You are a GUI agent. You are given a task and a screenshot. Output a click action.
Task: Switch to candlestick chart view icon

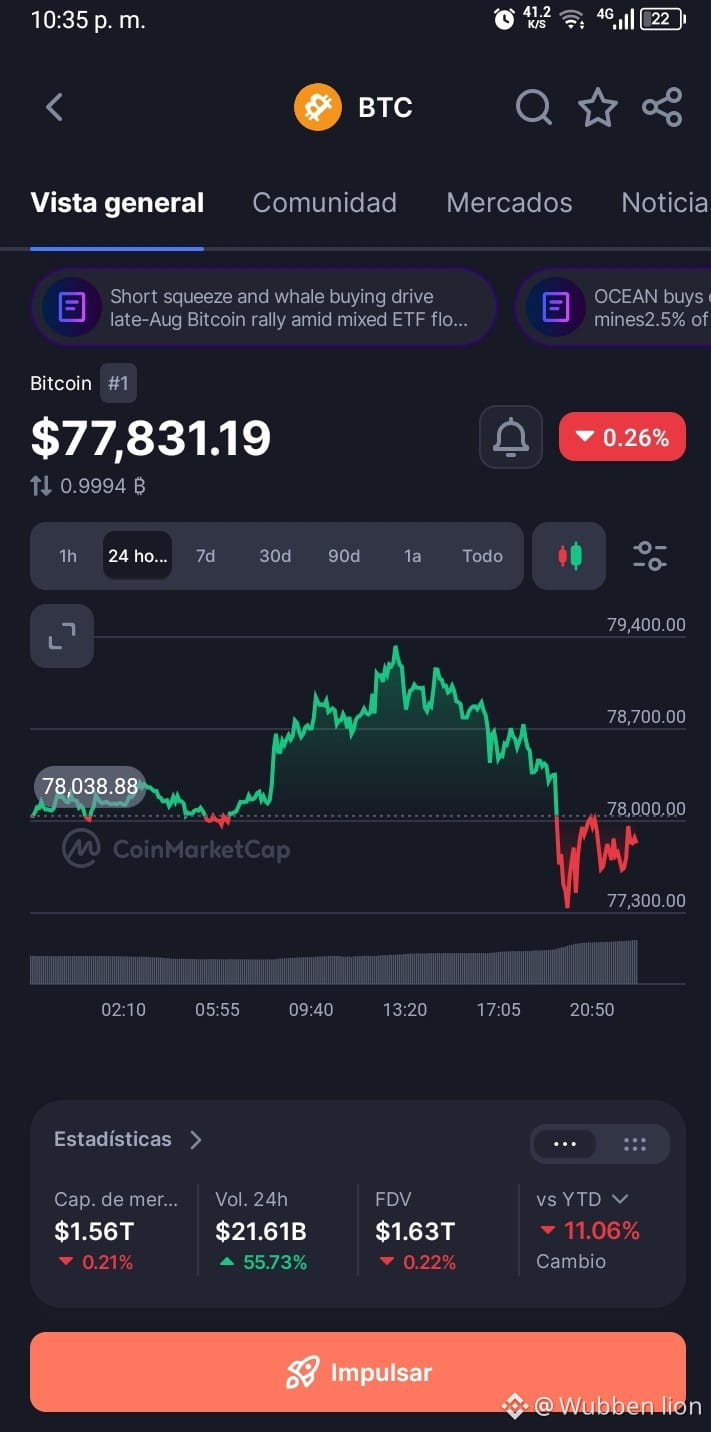[569, 556]
